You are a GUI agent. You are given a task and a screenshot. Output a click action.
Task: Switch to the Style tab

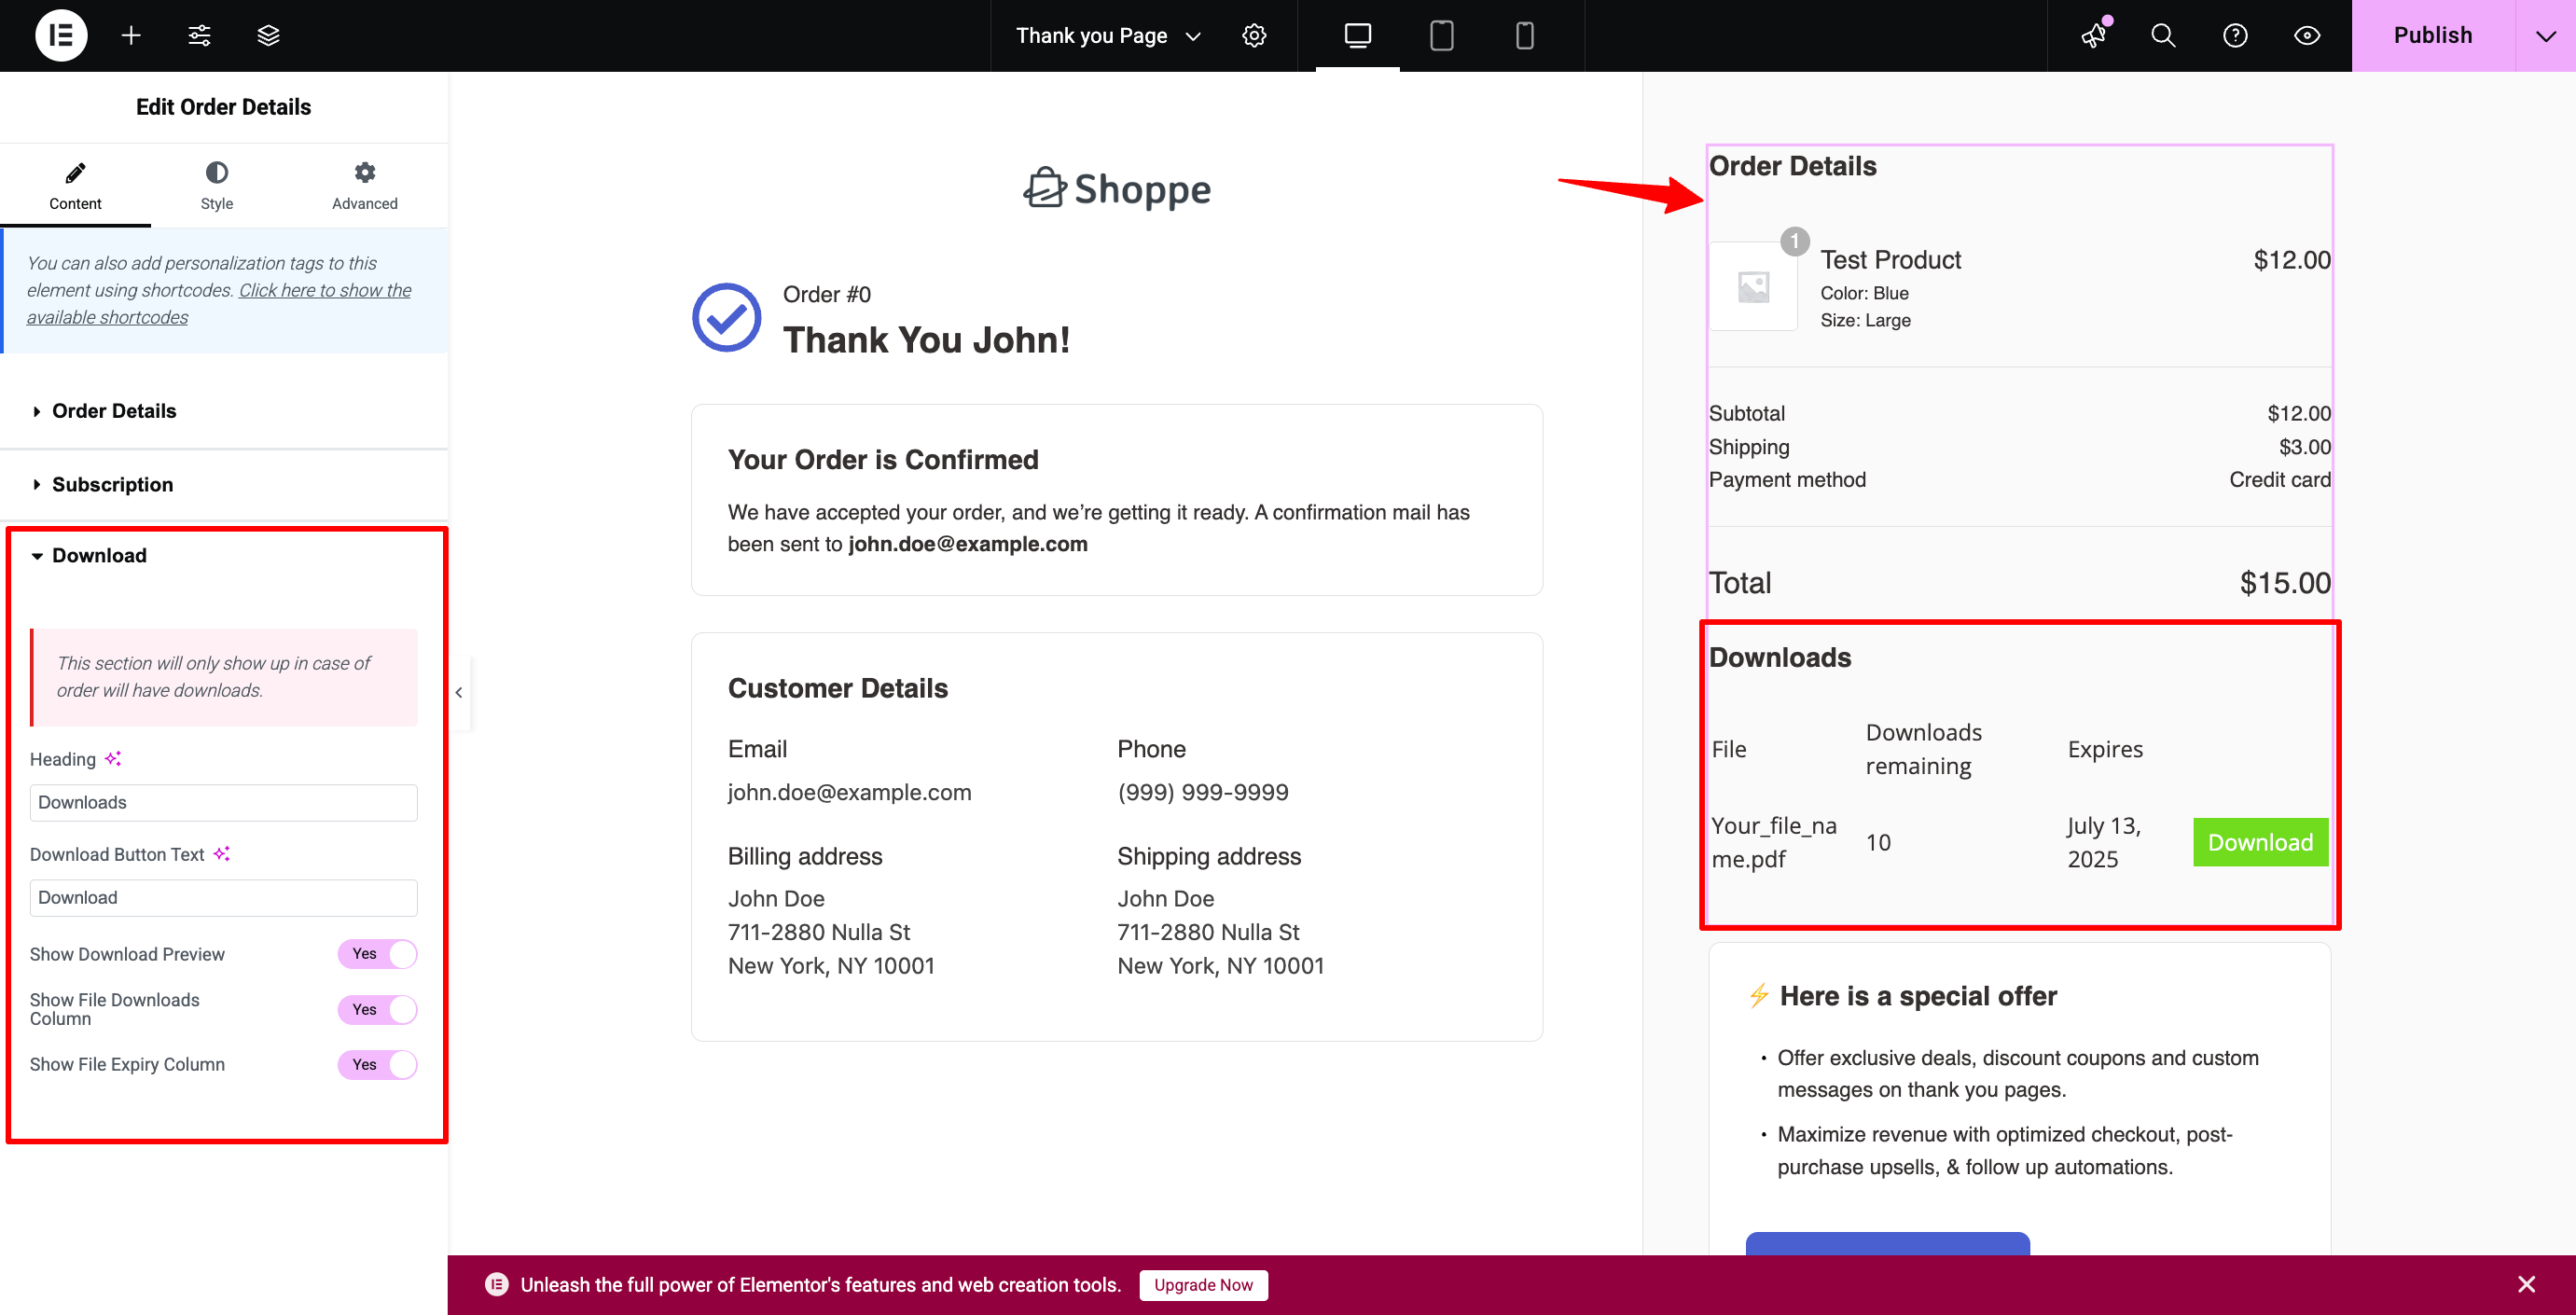point(216,186)
